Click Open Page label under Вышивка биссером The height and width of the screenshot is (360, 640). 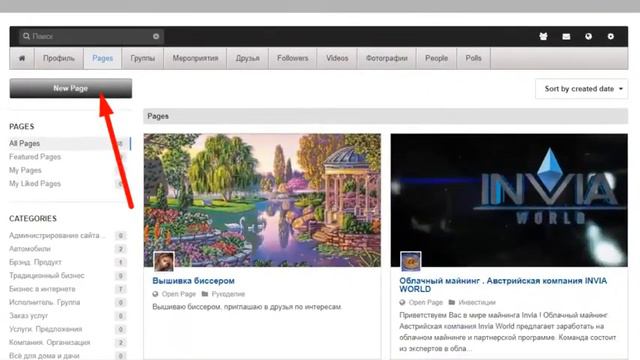tap(179, 294)
